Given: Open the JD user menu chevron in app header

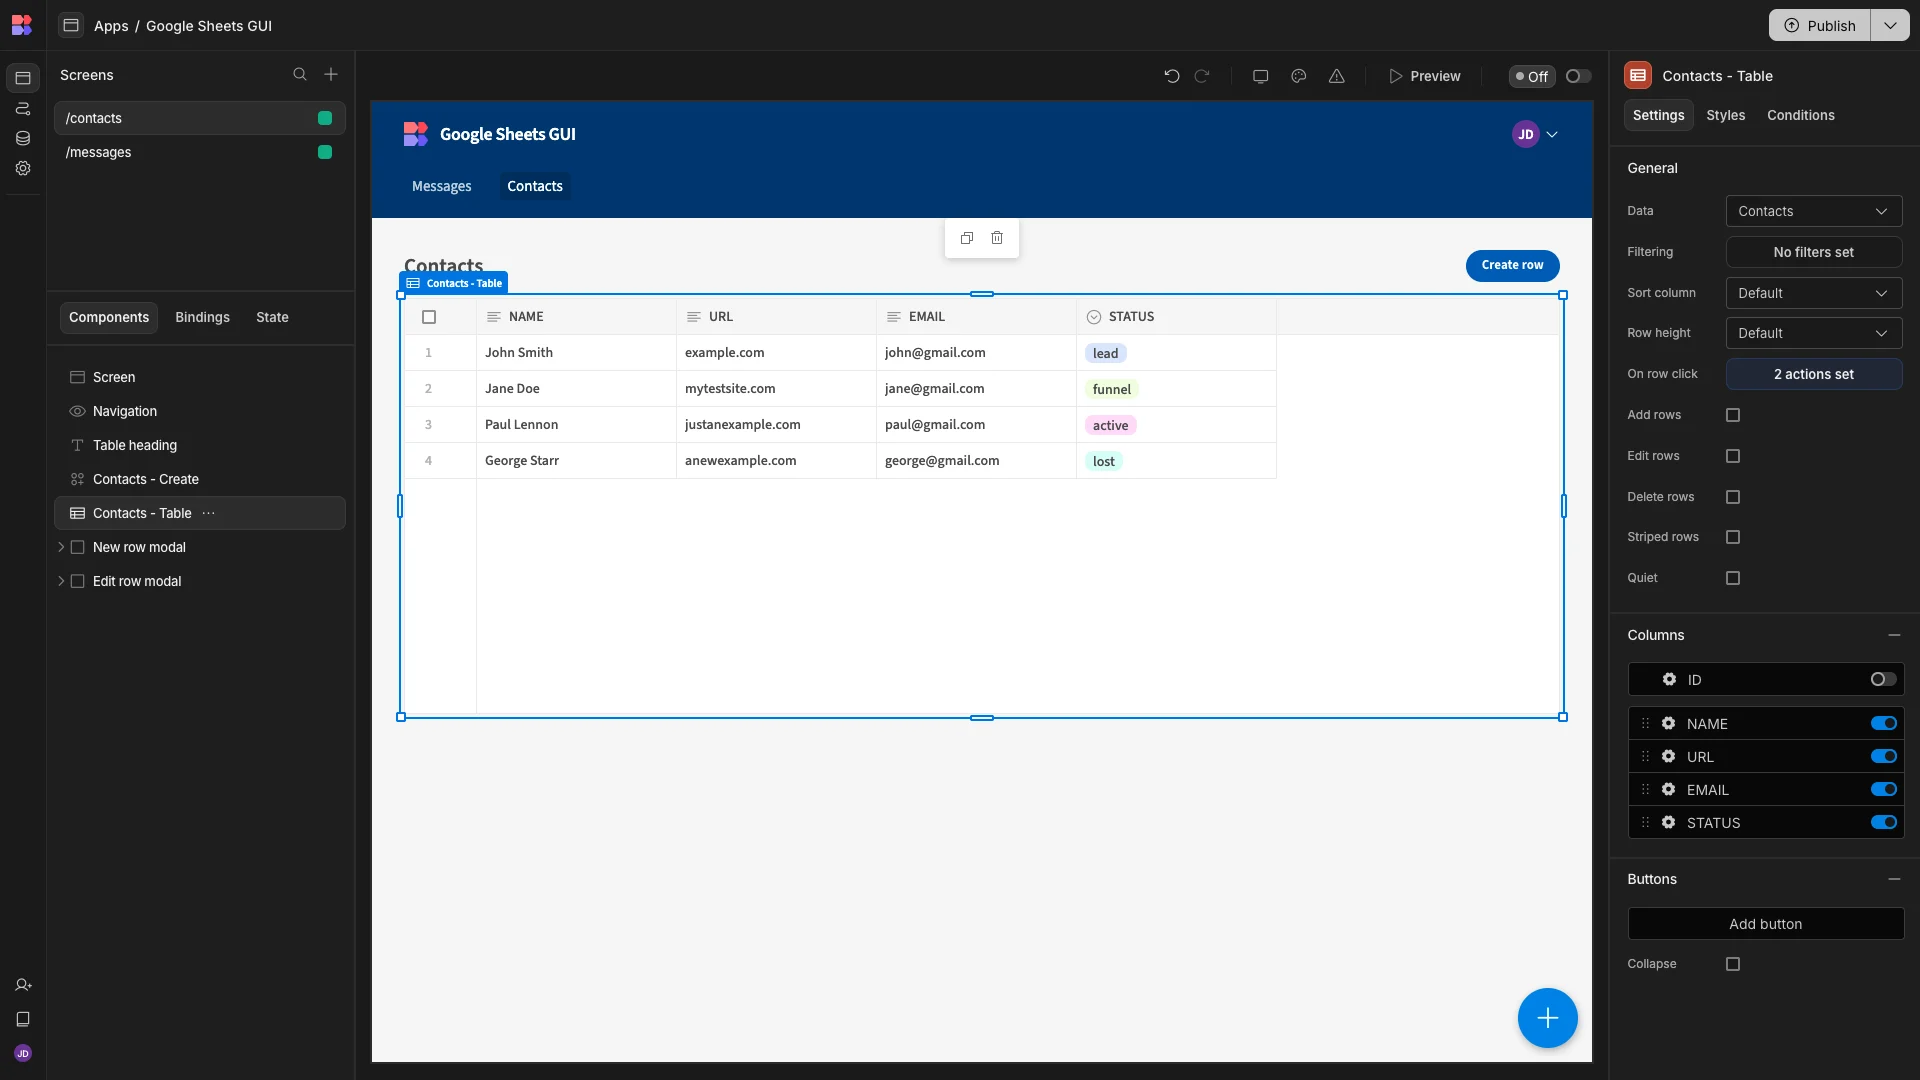Looking at the screenshot, I should (x=1552, y=134).
